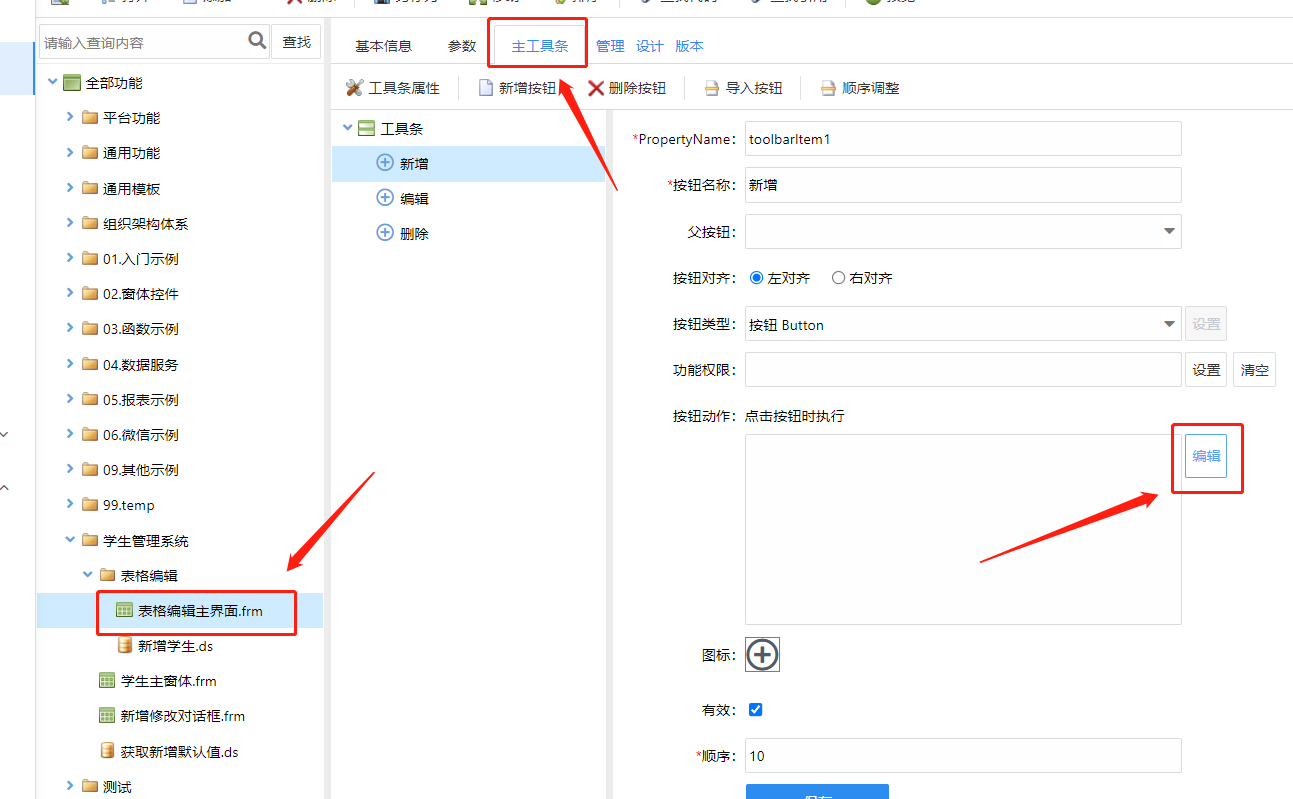Click the folder icon of 测试
The height and width of the screenshot is (799, 1293).
(90, 786)
